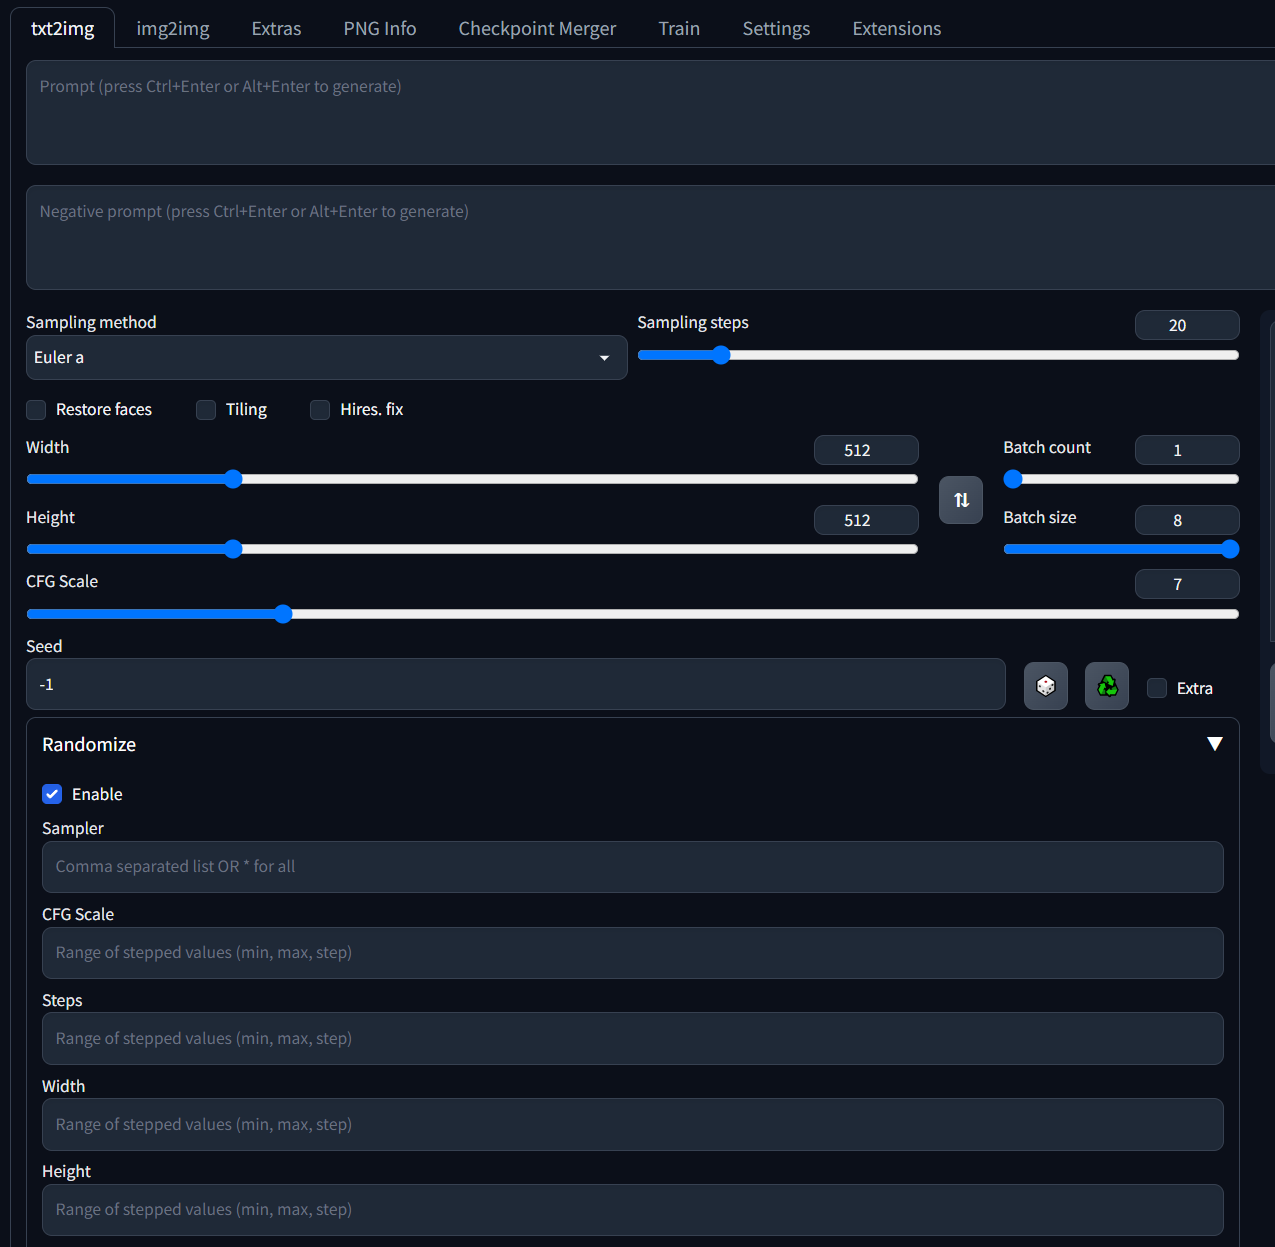Click into the Prompt text box
The width and height of the screenshot is (1275, 1247).
point(650,112)
